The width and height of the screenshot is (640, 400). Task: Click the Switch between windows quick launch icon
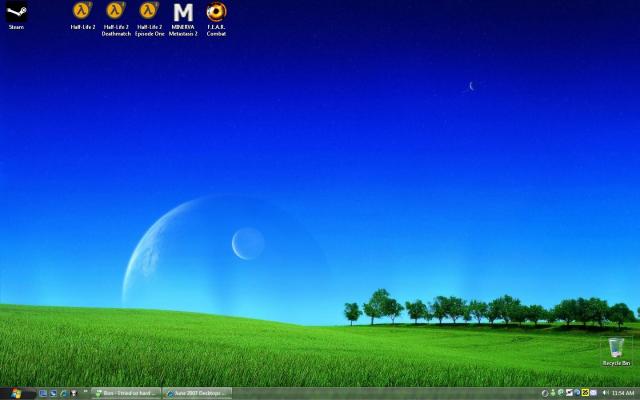click(x=53, y=393)
